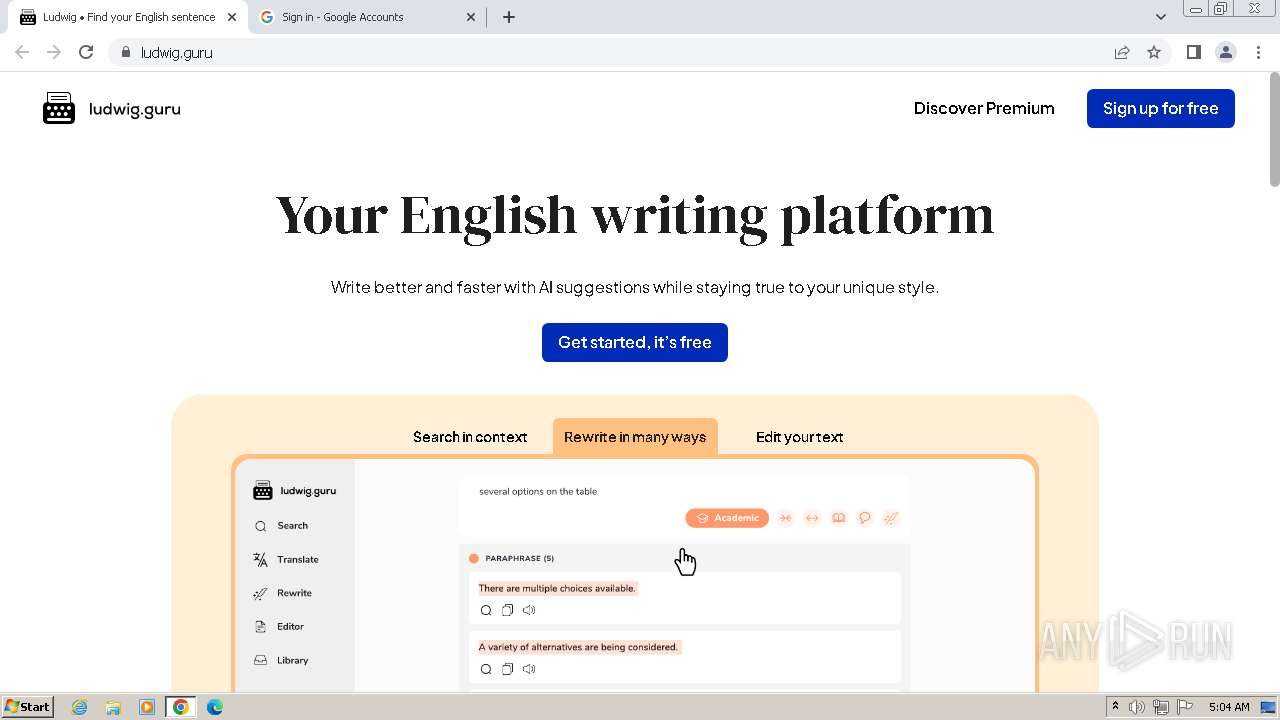1280x720 pixels.
Task: Click speaker icon under 'There are multiple choices available'
Action: (529, 610)
